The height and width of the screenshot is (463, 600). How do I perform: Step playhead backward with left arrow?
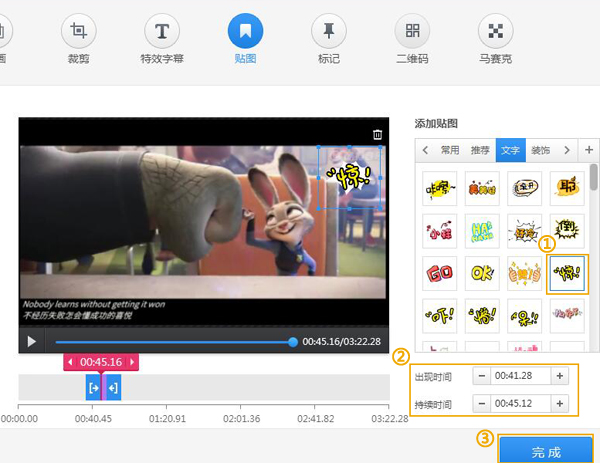click(70, 362)
